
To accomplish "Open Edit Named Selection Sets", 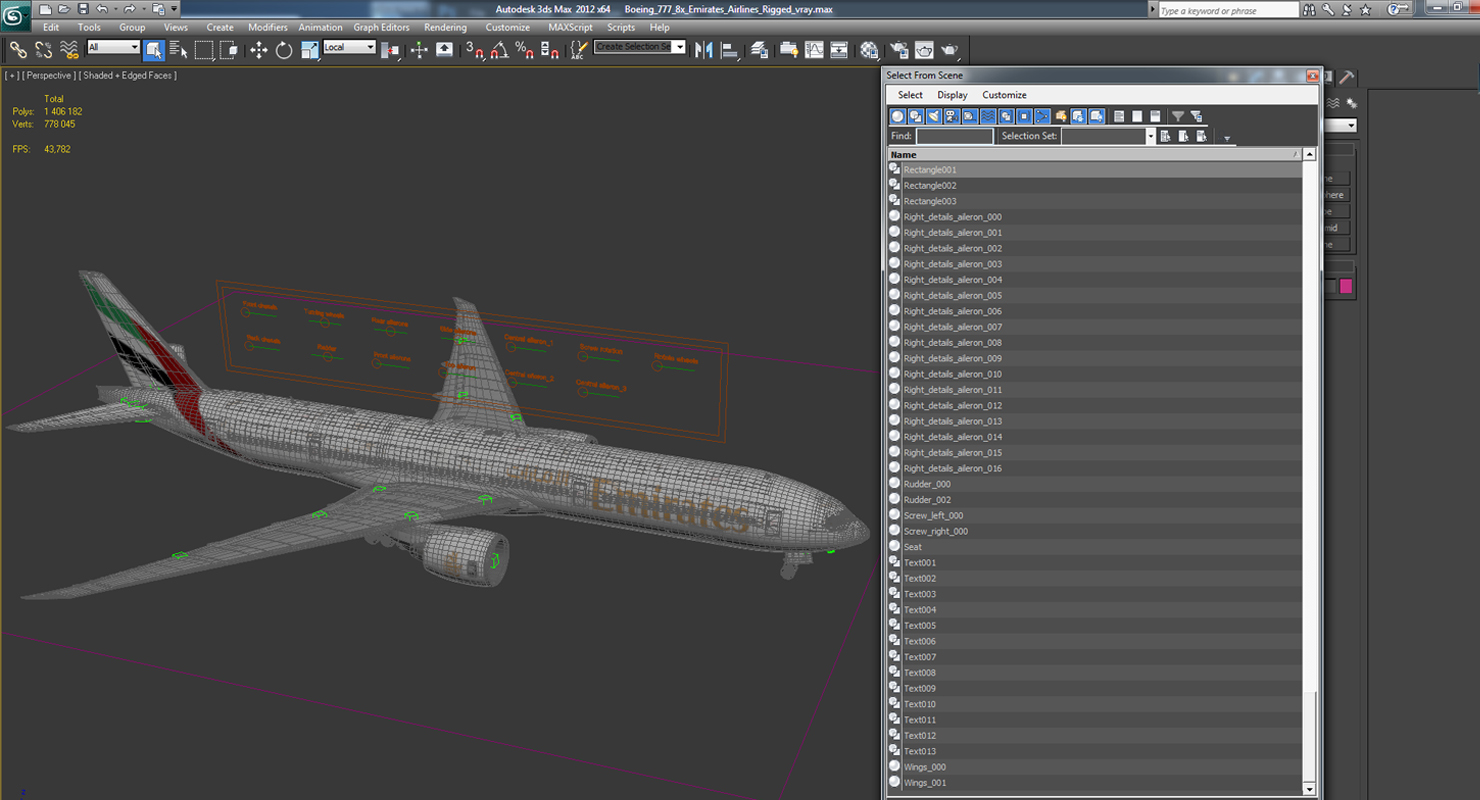I will [x=577, y=50].
